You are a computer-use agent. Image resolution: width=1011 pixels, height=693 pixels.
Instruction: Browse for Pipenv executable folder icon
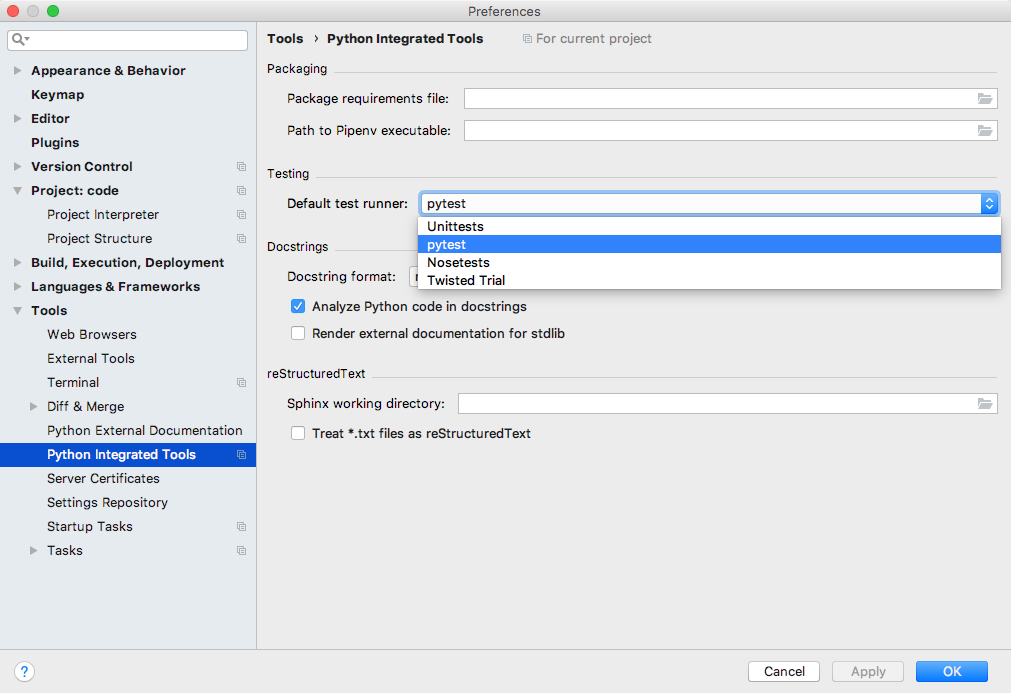click(985, 130)
